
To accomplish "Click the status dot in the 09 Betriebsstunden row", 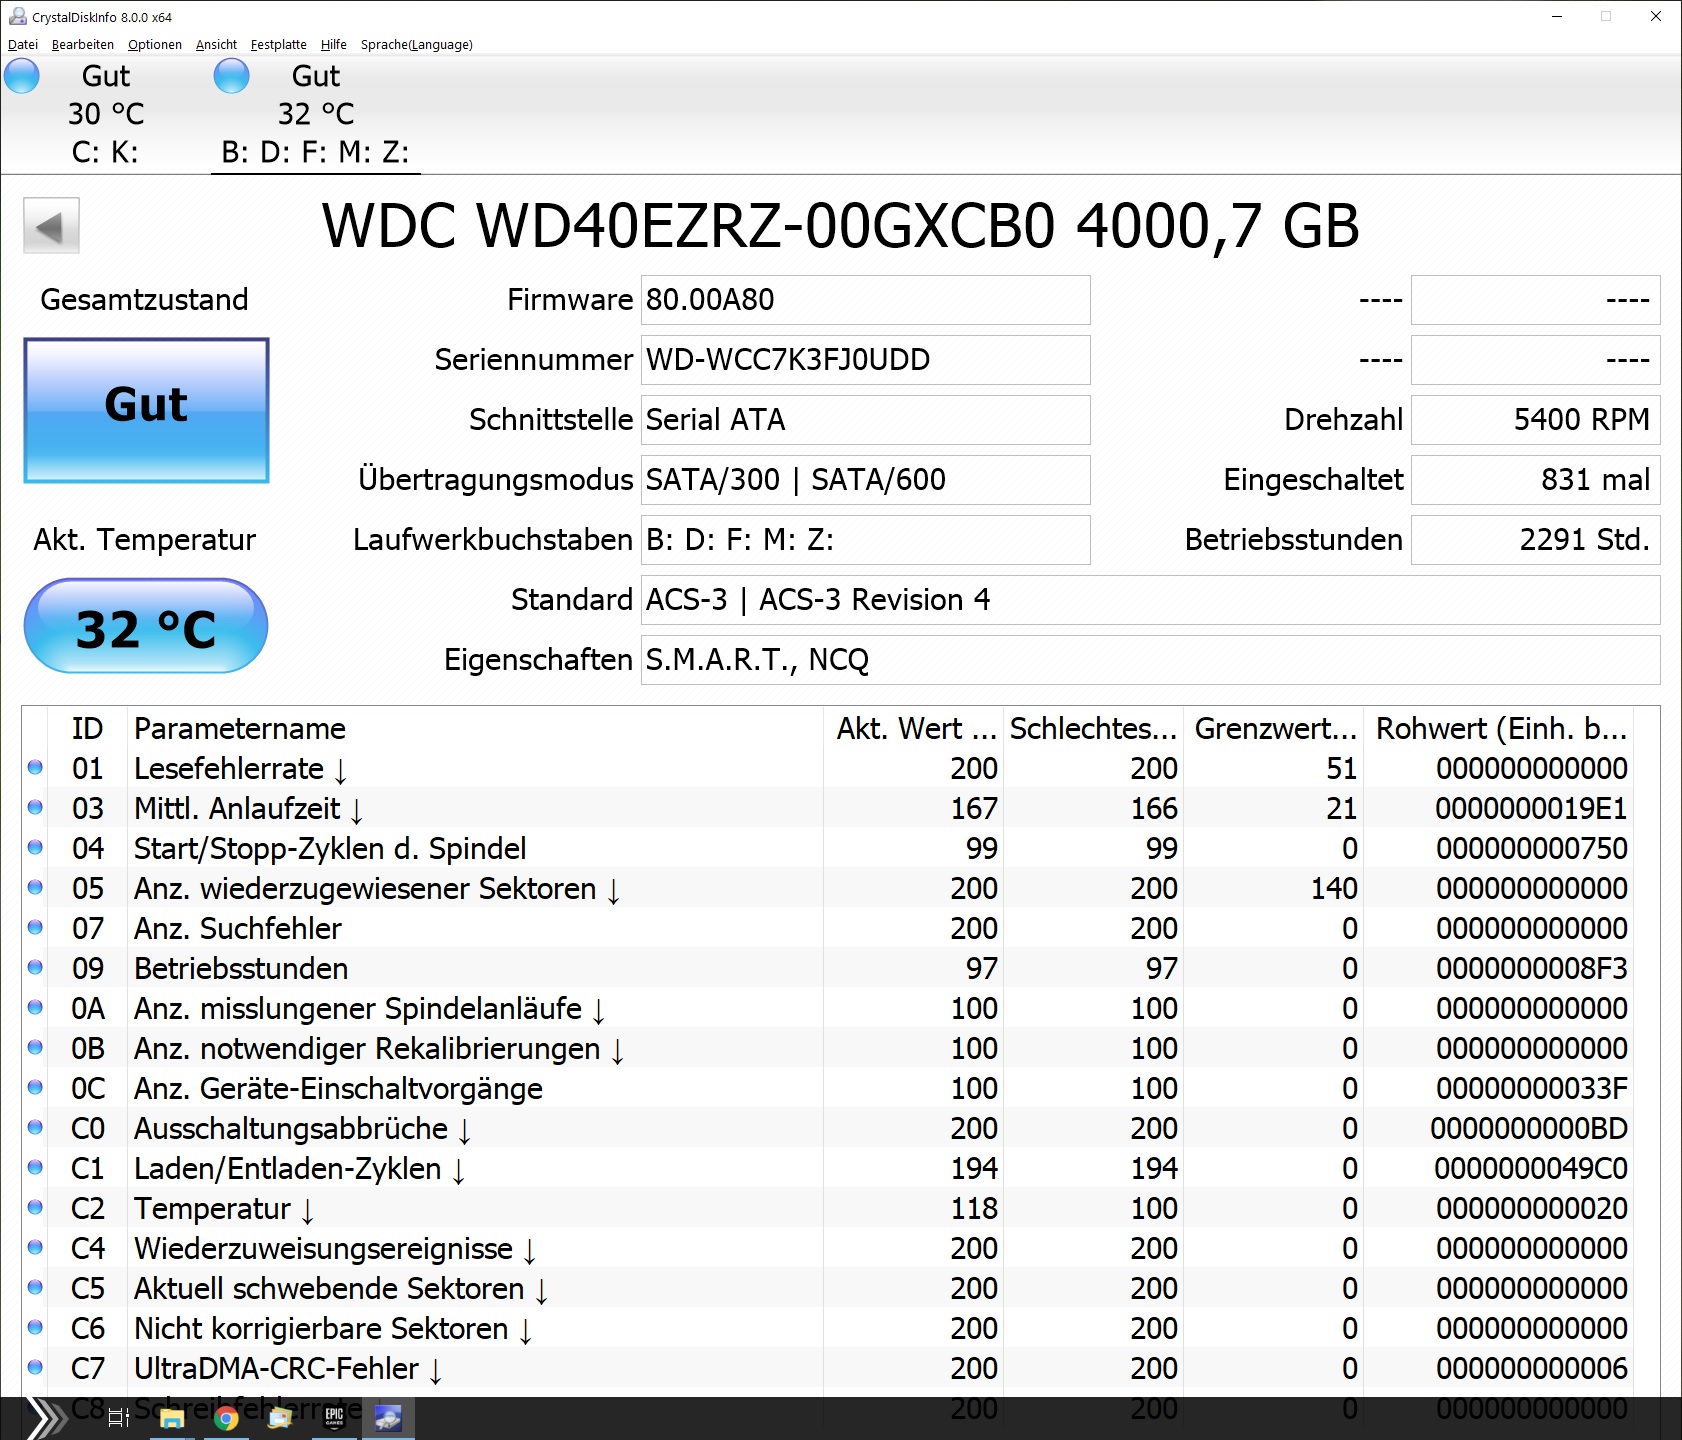I will pyautogui.click(x=35, y=967).
